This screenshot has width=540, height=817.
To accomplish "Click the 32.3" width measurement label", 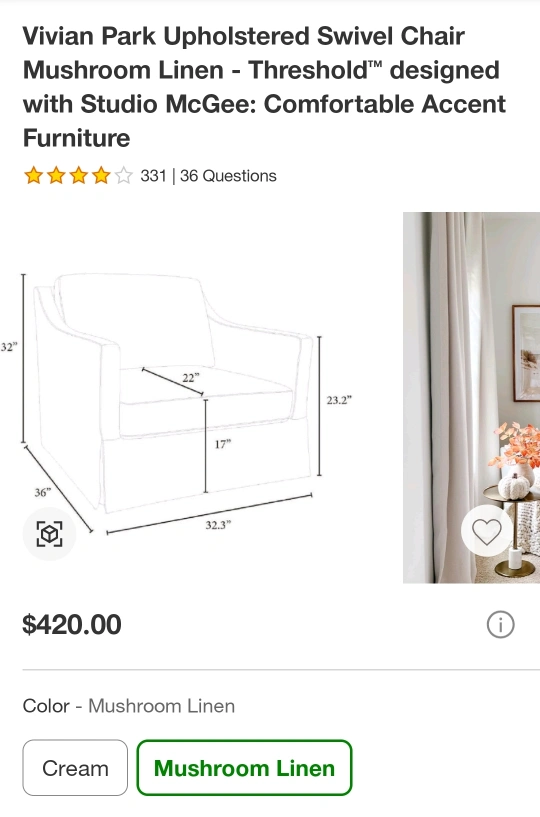I will point(218,525).
